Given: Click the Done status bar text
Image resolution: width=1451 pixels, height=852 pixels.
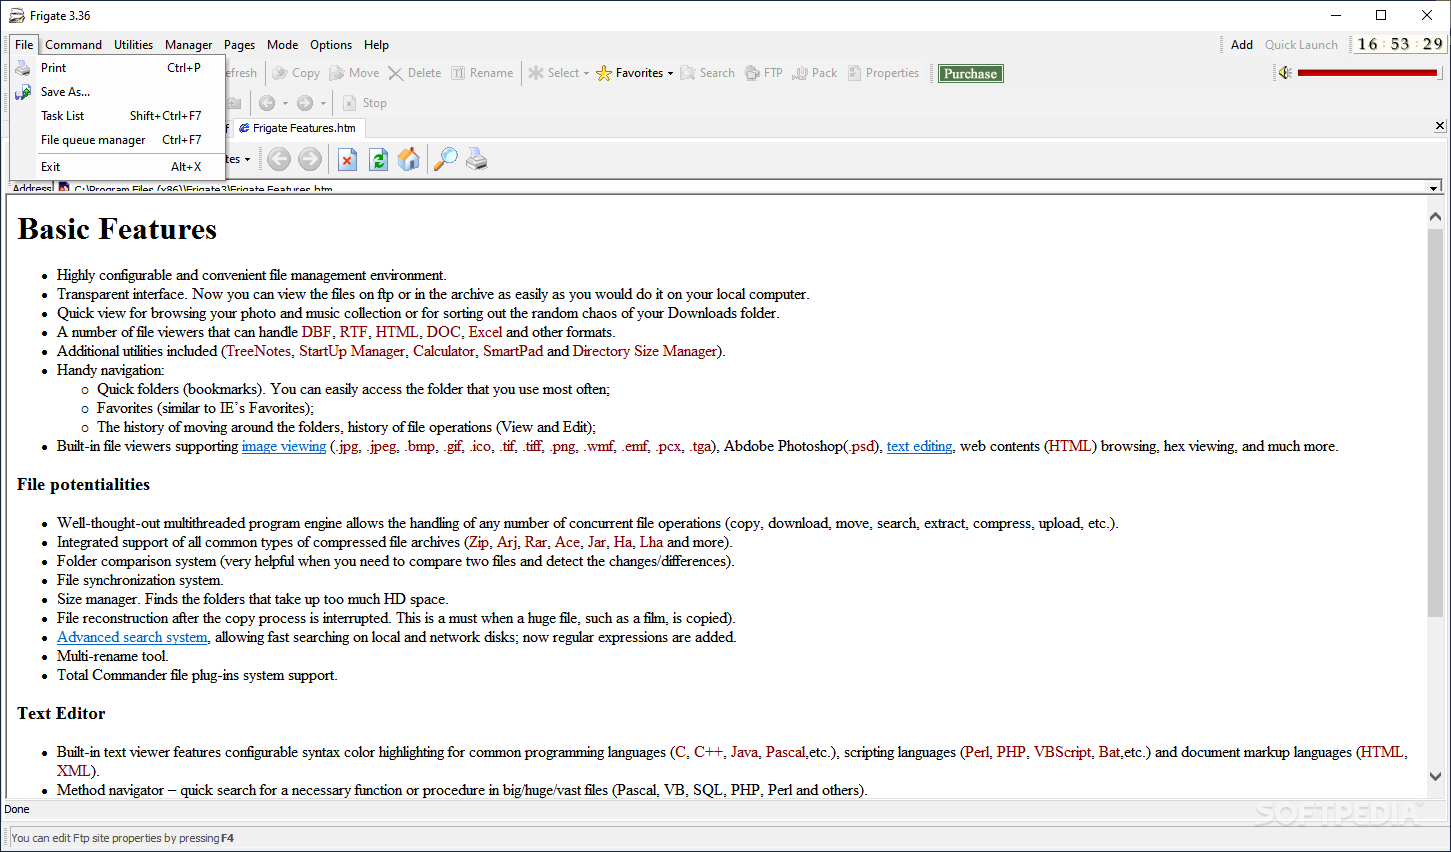Looking at the screenshot, I should tap(17, 809).
